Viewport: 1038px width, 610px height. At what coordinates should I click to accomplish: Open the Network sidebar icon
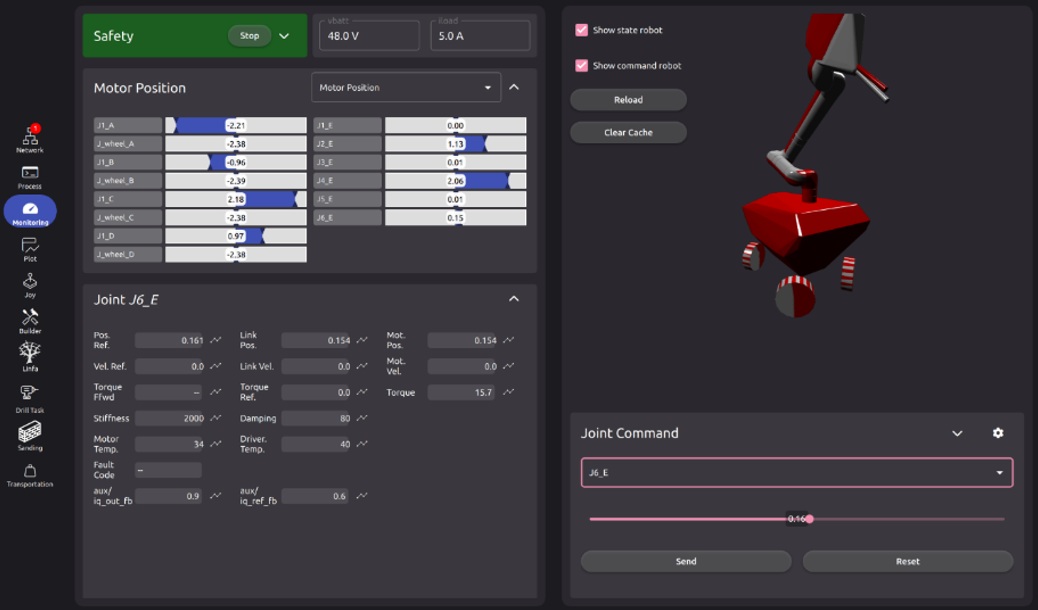[30, 138]
